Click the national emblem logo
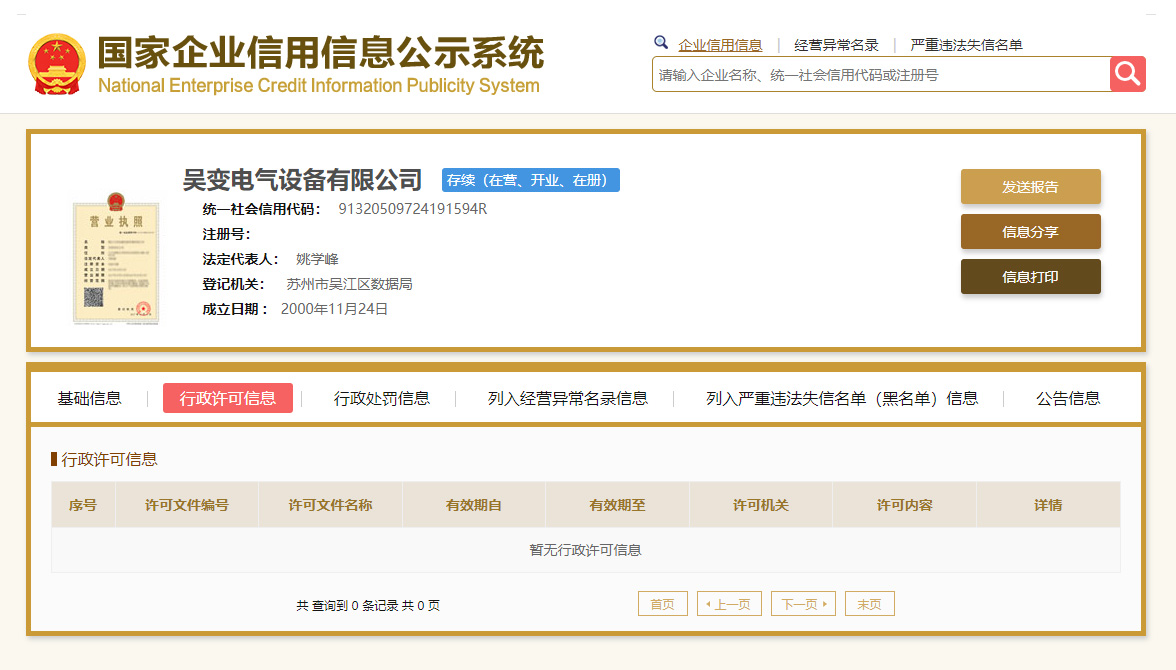This screenshot has width=1176, height=670. [57, 65]
